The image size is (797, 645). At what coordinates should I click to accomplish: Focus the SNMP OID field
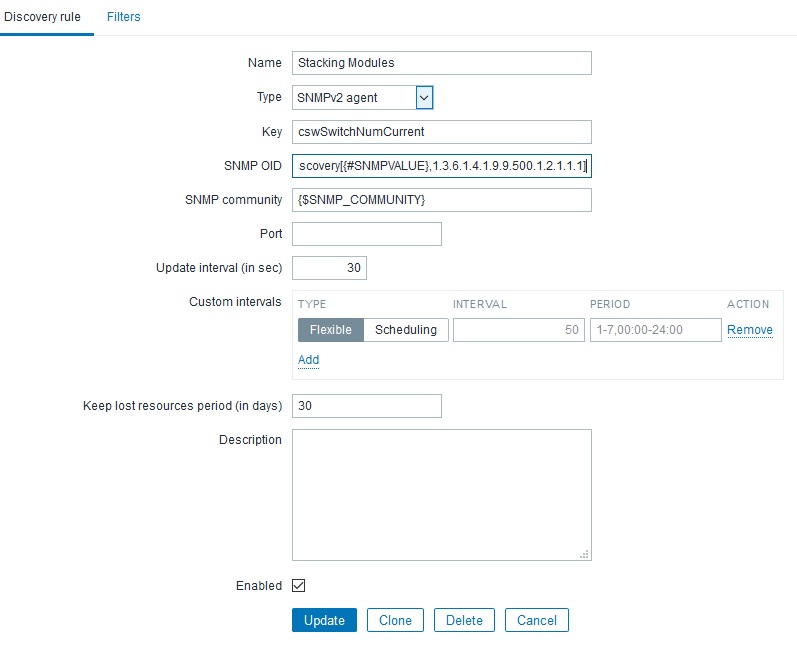click(x=441, y=166)
